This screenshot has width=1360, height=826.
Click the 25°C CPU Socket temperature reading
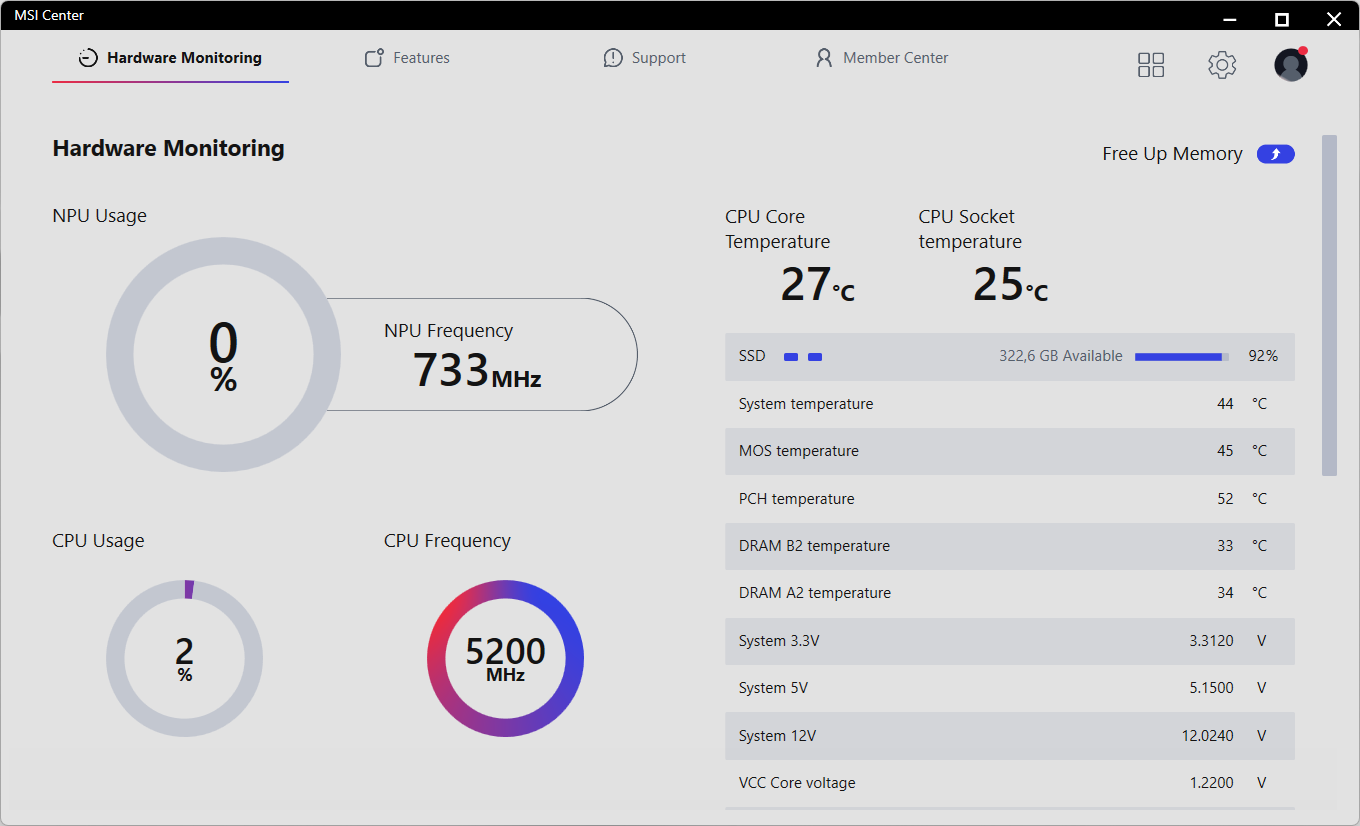pyautogui.click(x=1011, y=284)
